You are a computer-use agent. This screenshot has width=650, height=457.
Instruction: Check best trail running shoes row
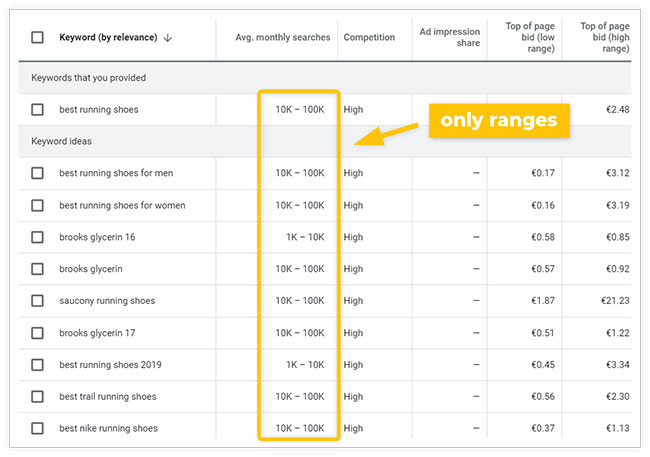click(x=37, y=396)
